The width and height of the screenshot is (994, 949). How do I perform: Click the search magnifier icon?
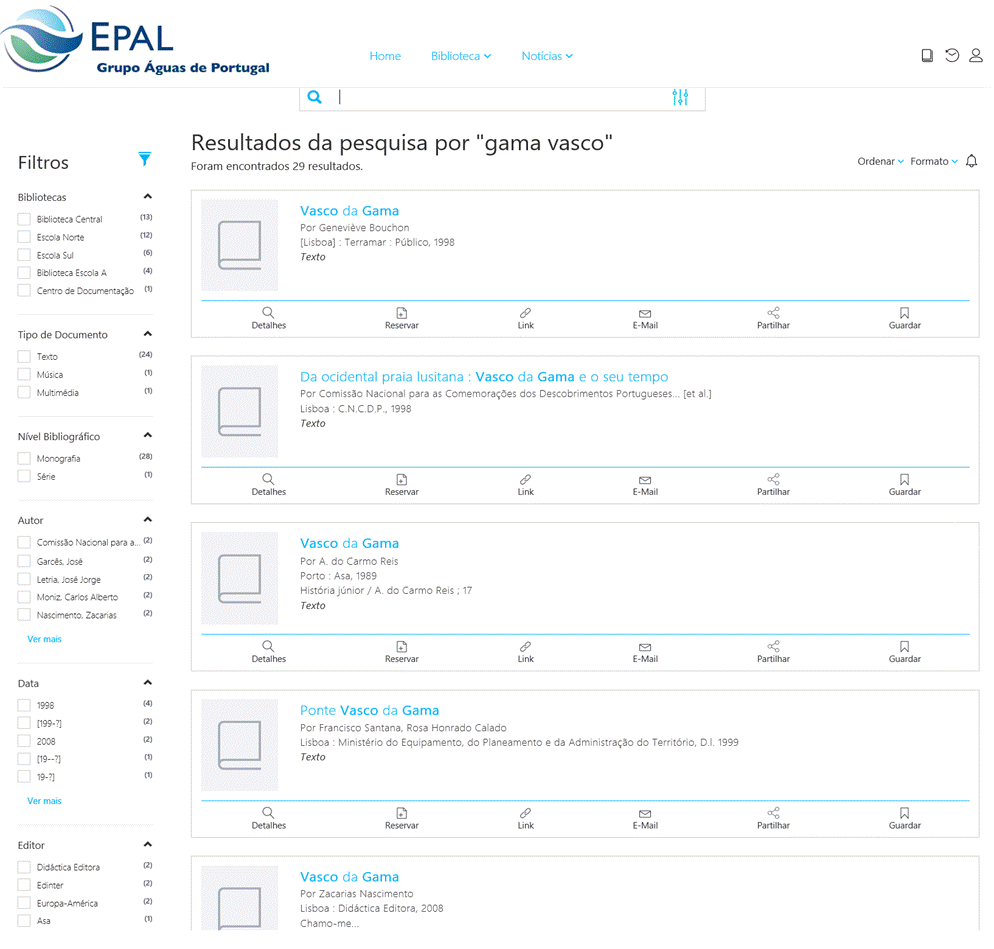(315, 97)
